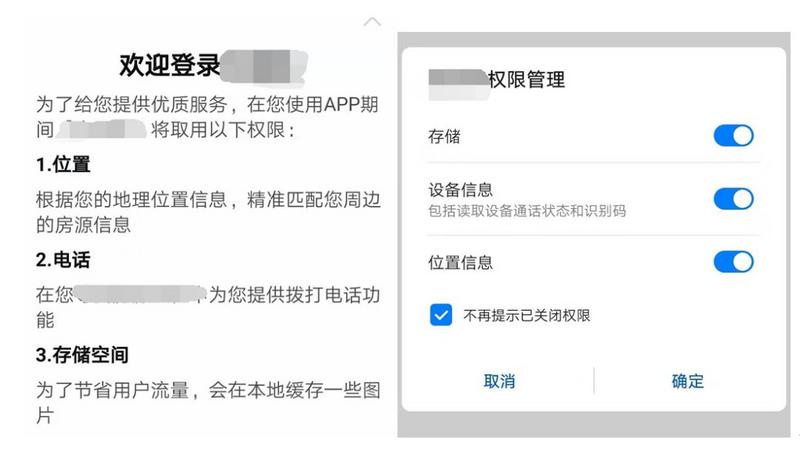This screenshot has height=450, width=800.
Task: Click the 欢迎登录 title text
Action: [169, 65]
